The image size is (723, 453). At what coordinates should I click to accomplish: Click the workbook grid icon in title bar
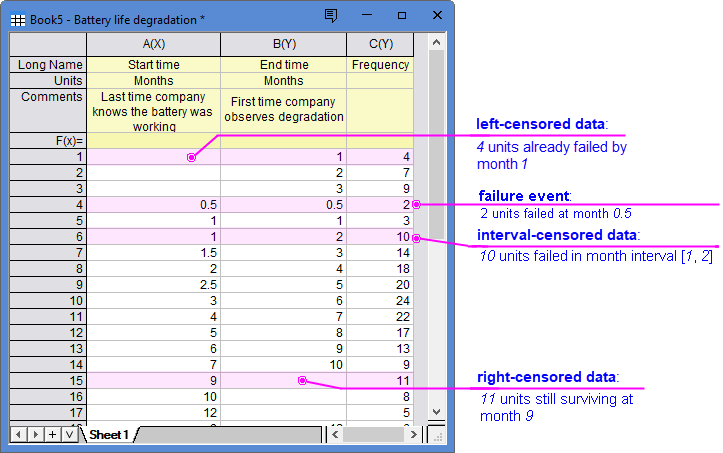[18, 20]
